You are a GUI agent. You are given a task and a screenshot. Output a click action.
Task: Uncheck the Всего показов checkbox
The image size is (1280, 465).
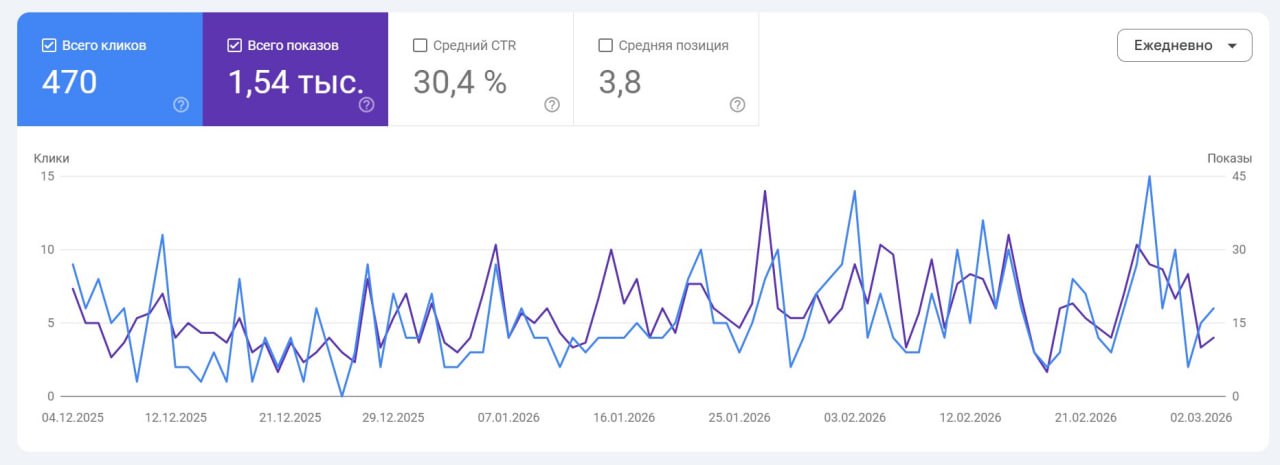(x=235, y=45)
